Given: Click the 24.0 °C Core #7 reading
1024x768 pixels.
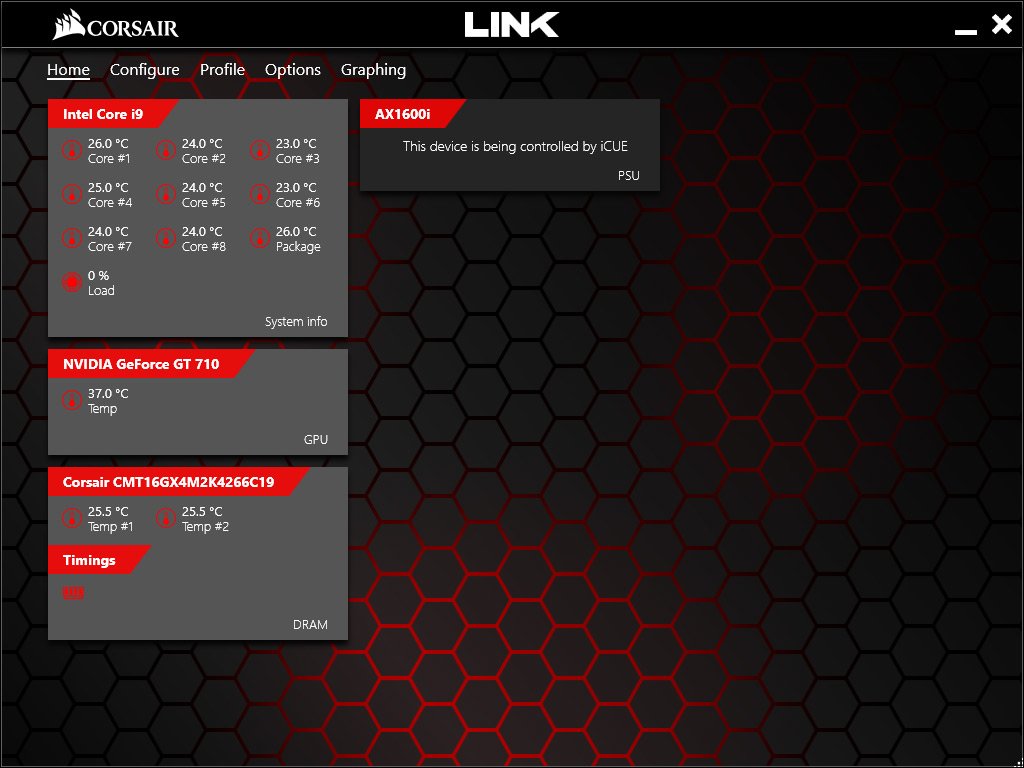Looking at the screenshot, I should pyautogui.click(x=108, y=231).
